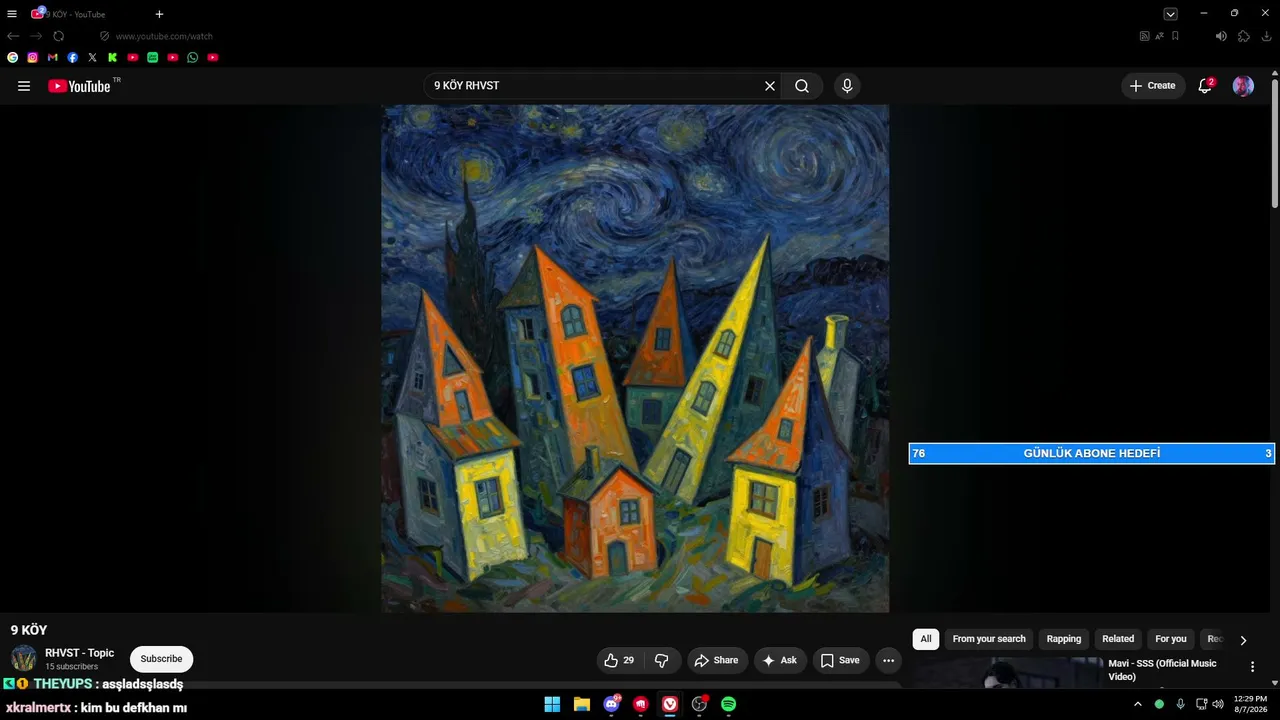Image resolution: width=1280 pixels, height=720 pixels.
Task: Open the system tray volume icon
Action: pyautogui.click(x=1218, y=704)
